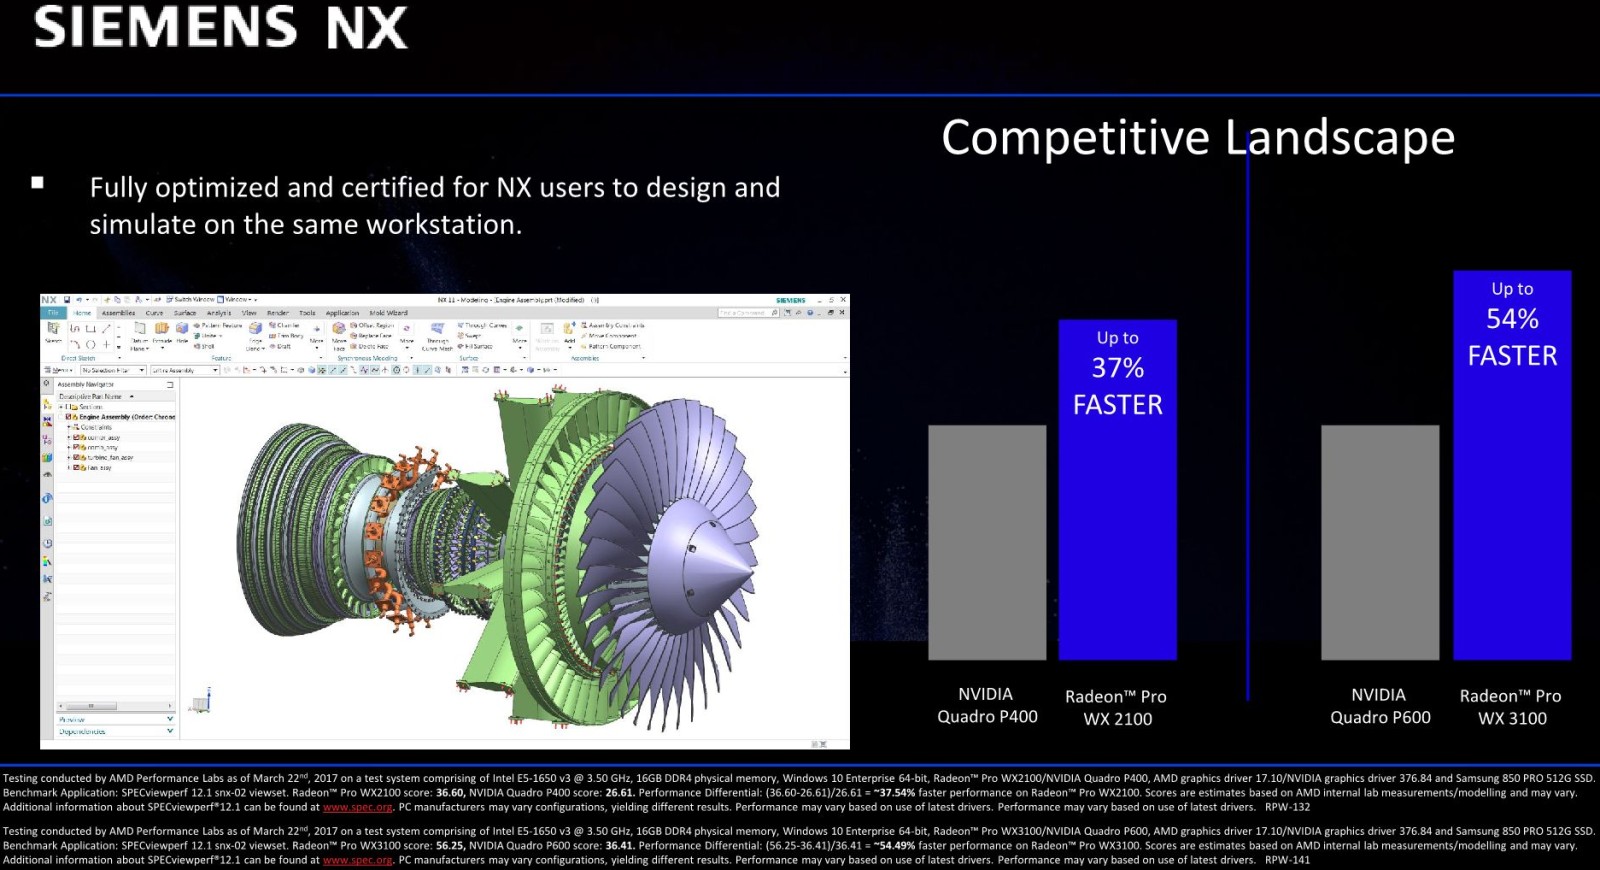Click the blue Radeon Pro WX 3100 bar
Screen dimensions: 1600x870
click(x=1512, y=465)
